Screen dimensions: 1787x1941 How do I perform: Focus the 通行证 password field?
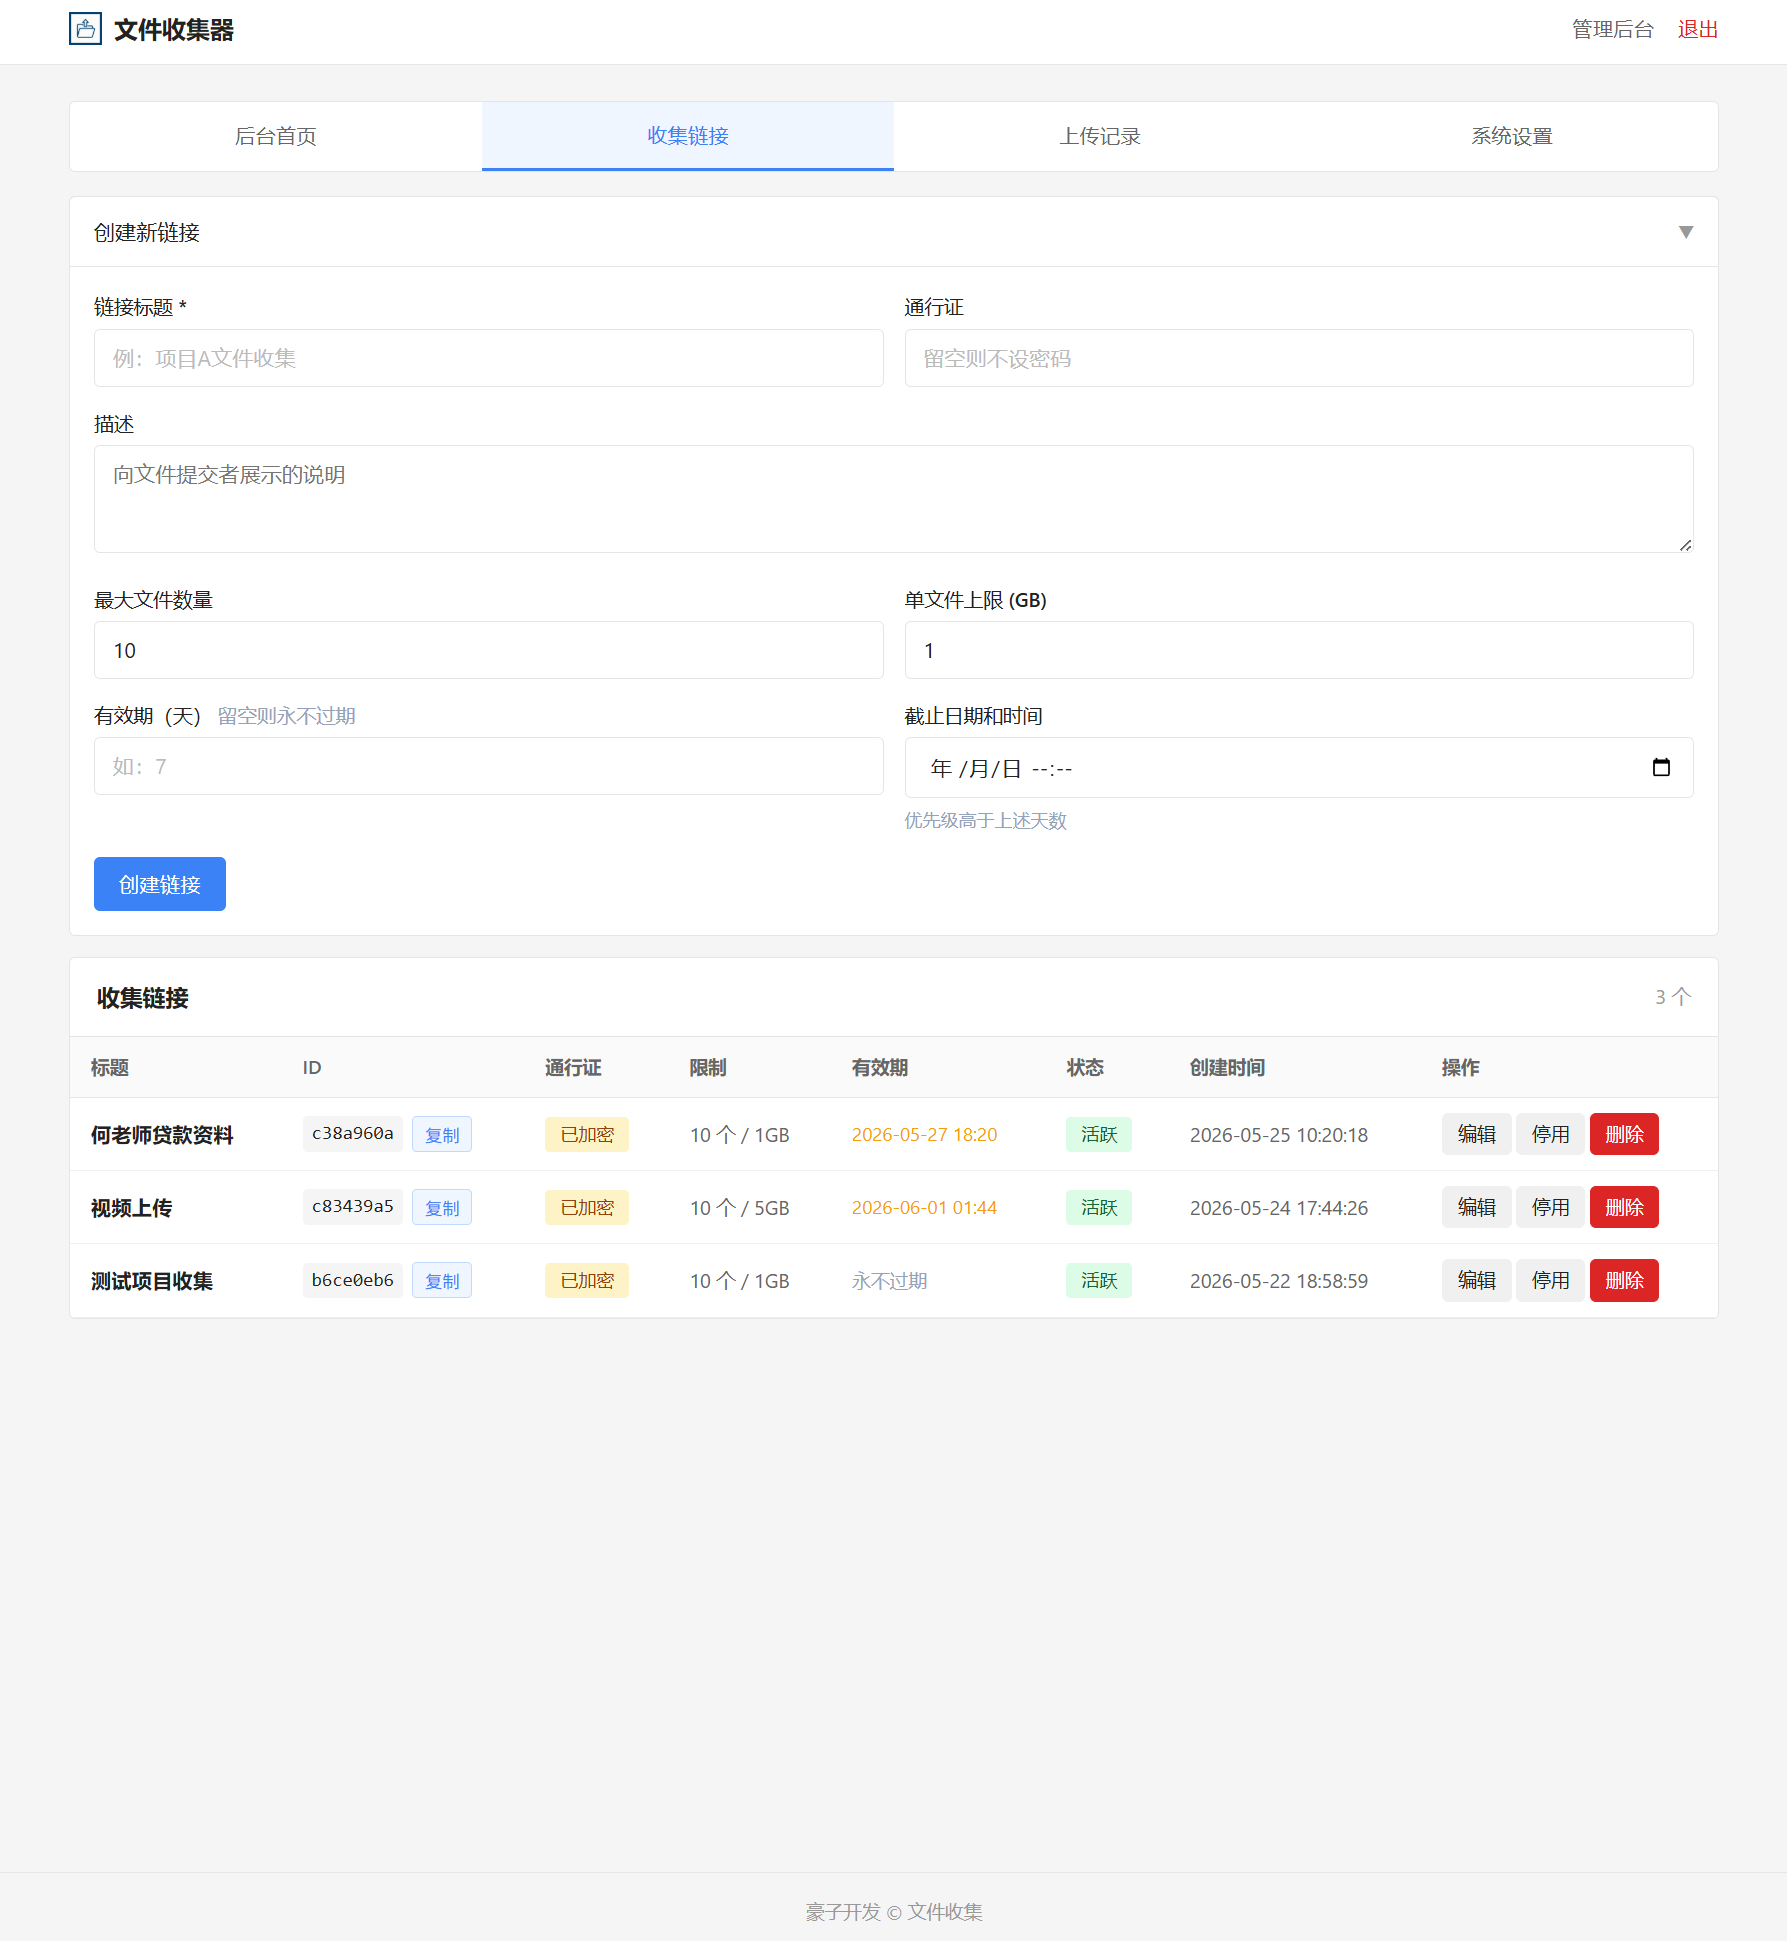1299,358
